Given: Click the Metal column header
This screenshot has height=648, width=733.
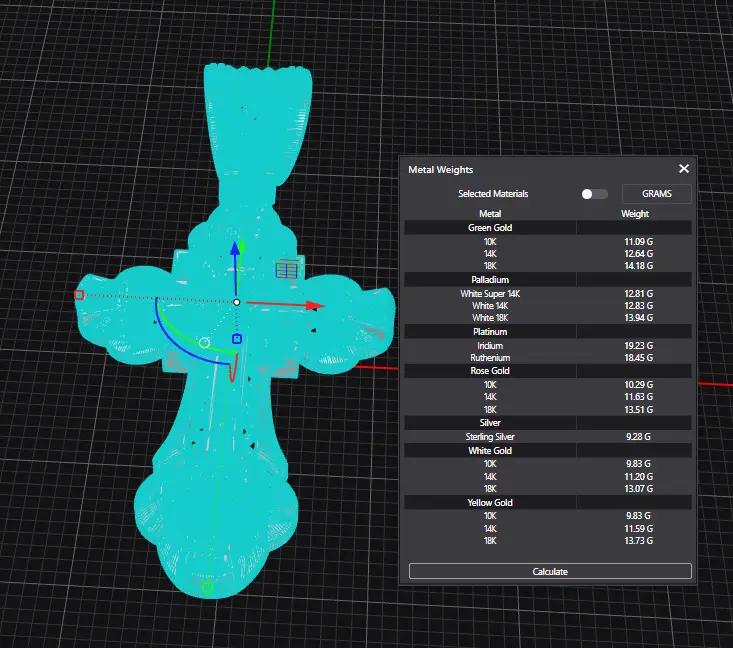Looking at the screenshot, I should [x=490, y=213].
